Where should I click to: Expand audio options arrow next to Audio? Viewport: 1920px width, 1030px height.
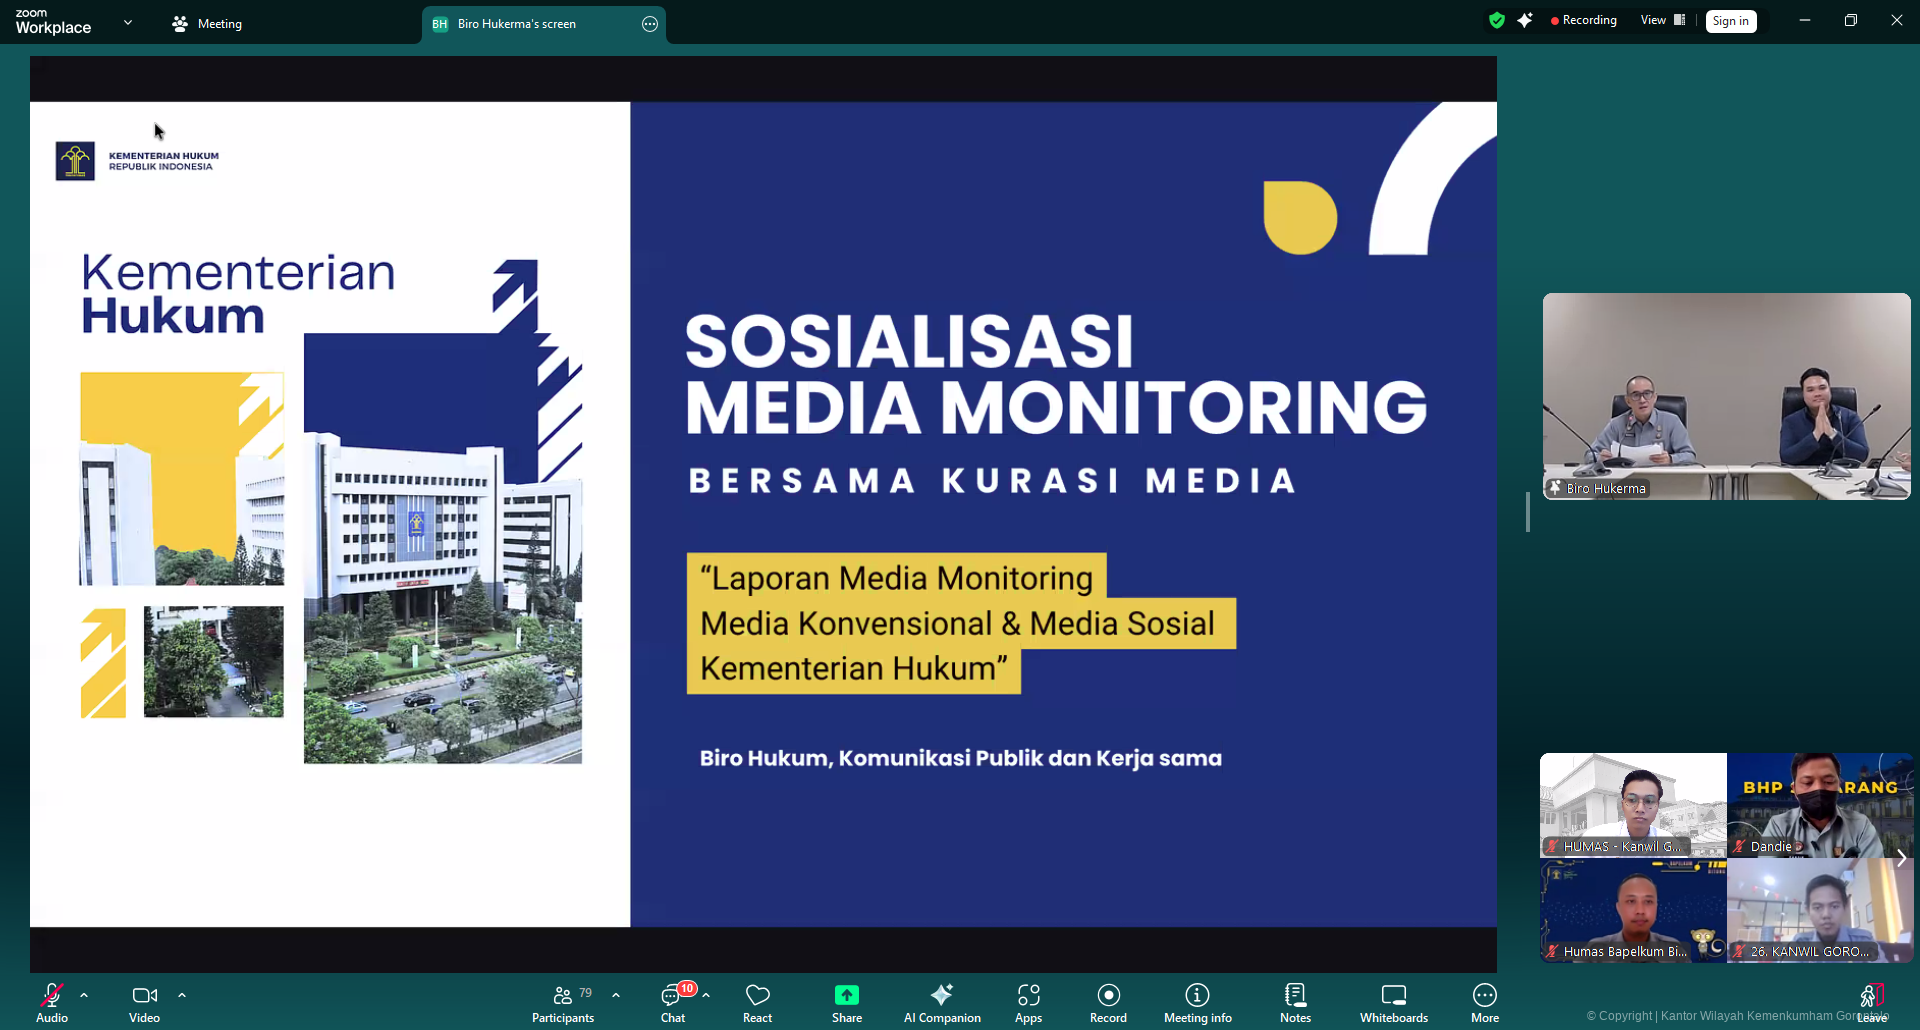tap(84, 995)
